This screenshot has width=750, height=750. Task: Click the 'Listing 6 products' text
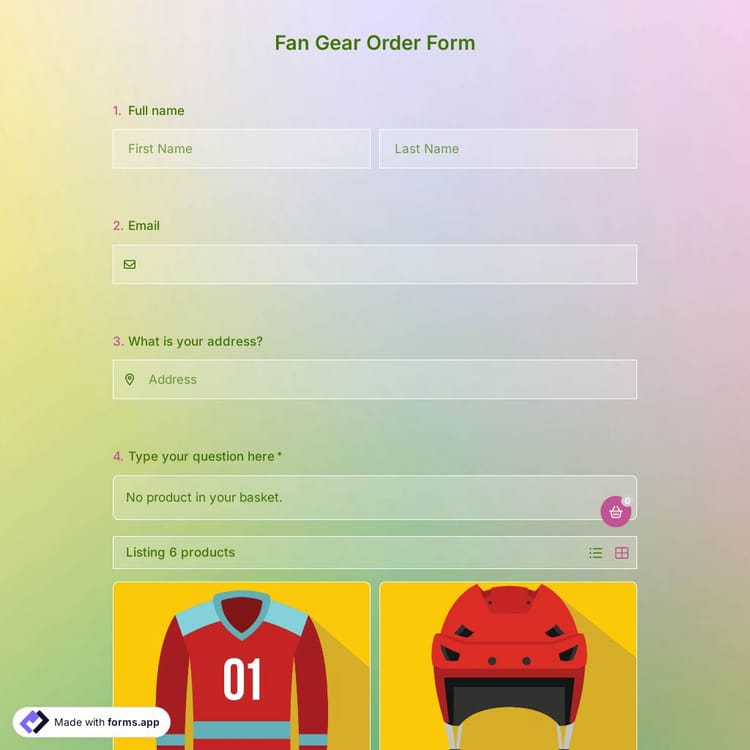coord(180,552)
